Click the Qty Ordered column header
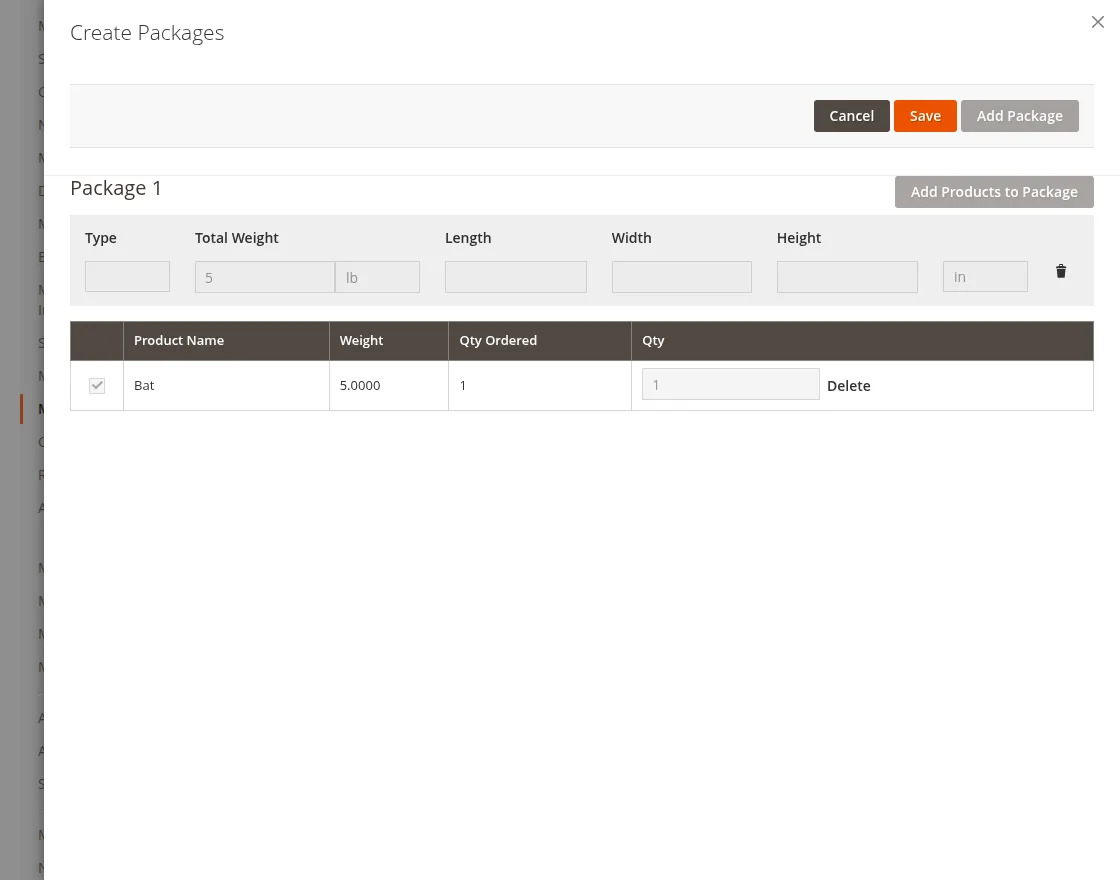This screenshot has width=1120, height=880. (x=540, y=341)
